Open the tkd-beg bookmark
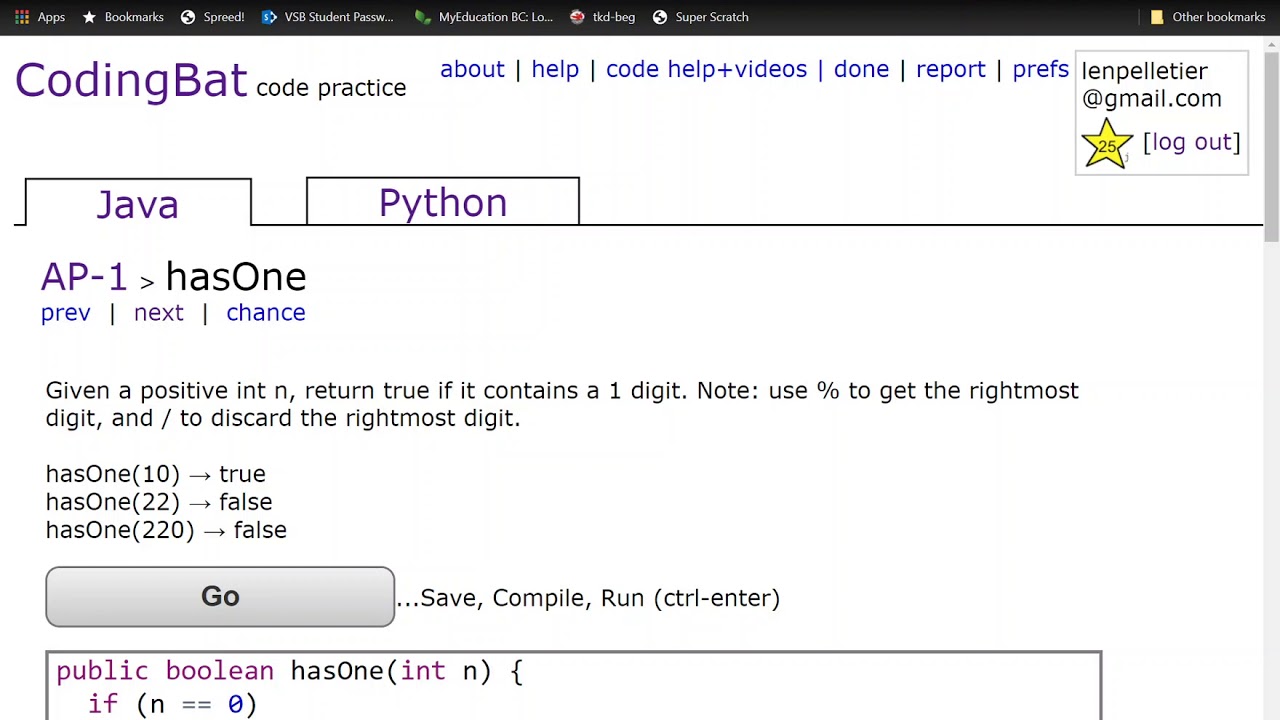 pyautogui.click(x=603, y=17)
